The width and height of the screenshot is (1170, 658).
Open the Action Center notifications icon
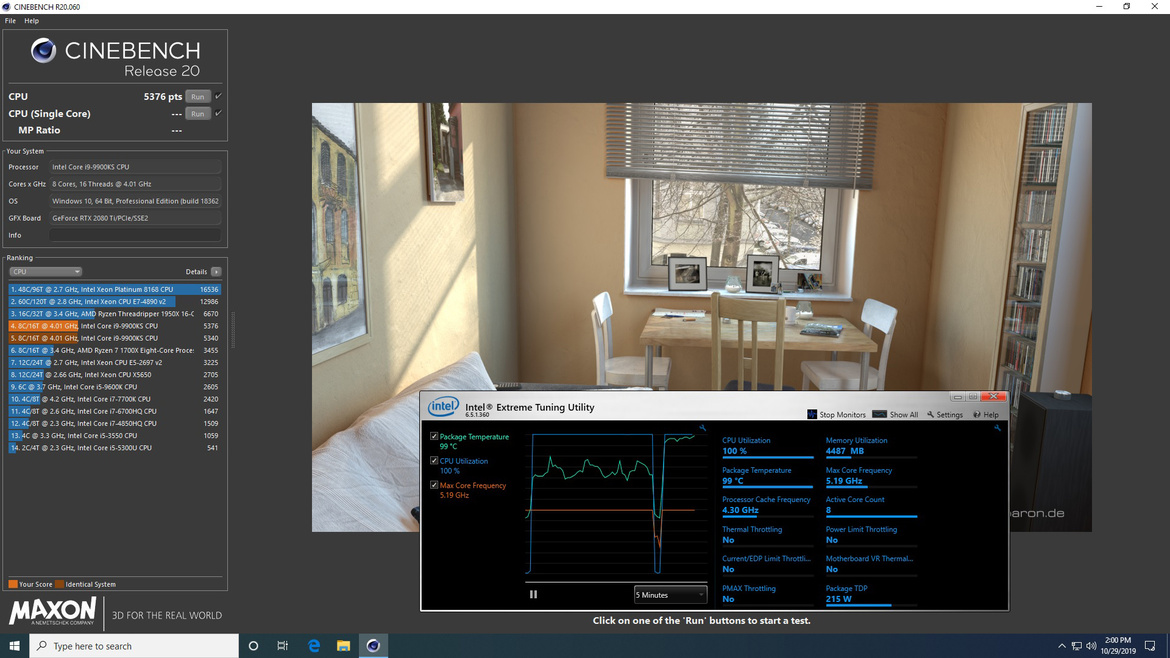(1151, 646)
